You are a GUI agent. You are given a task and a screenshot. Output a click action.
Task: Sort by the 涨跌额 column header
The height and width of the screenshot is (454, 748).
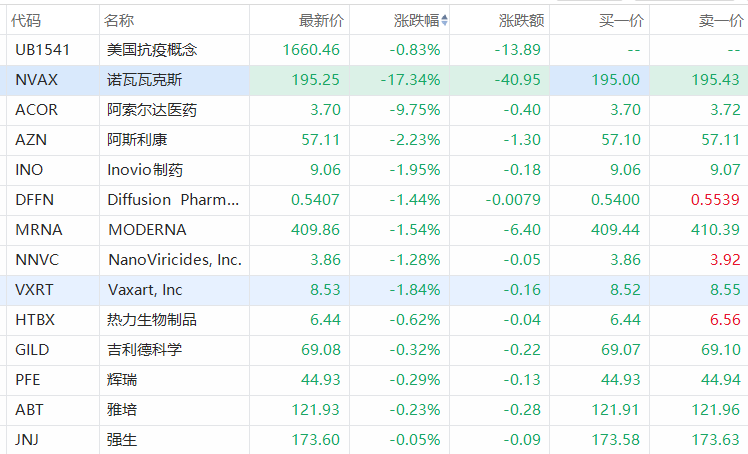(519, 20)
